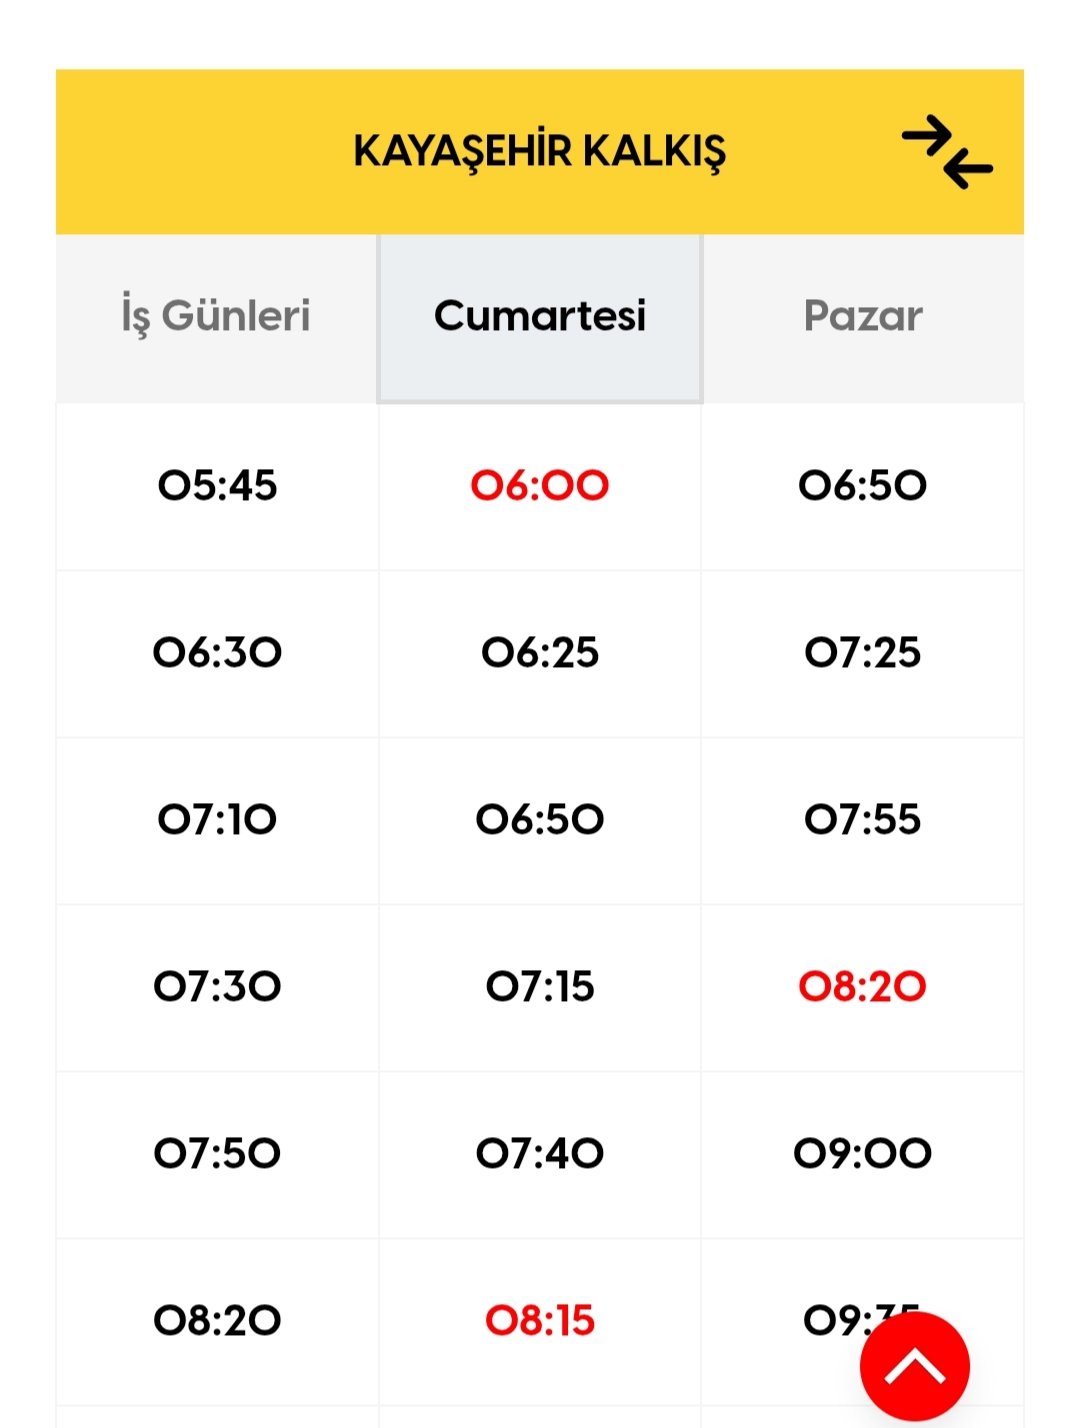The width and height of the screenshot is (1079, 1428).
Task: Pick the 07:10 weekday time
Action: tap(217, 820)
